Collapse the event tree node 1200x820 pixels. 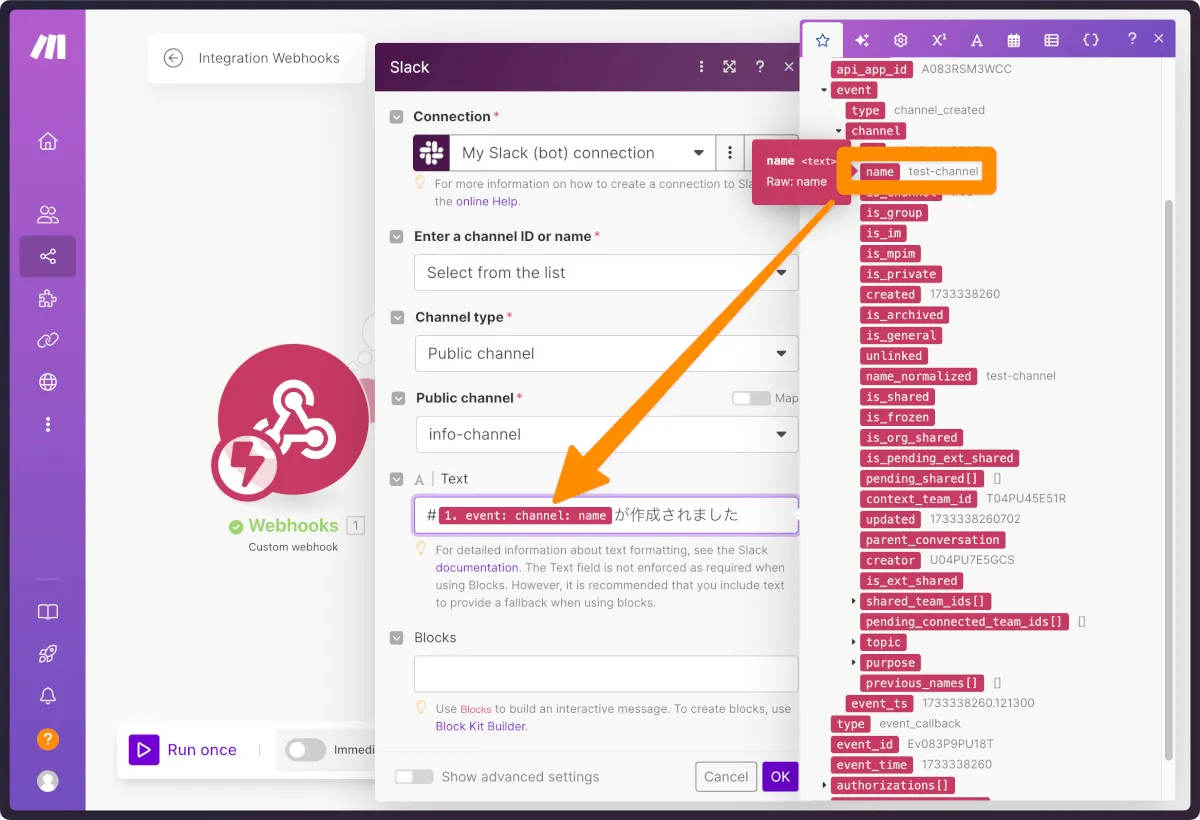pos(824,90)
